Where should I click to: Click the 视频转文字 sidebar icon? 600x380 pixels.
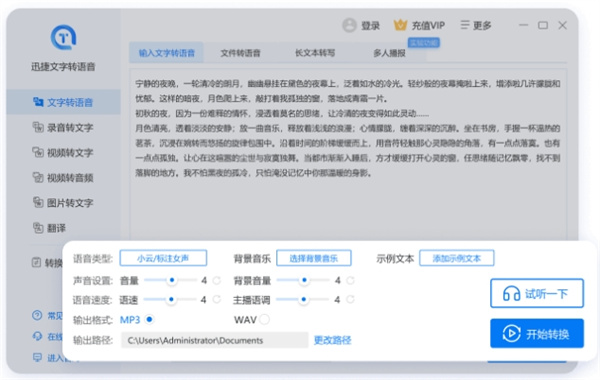(x=38, y=152)
